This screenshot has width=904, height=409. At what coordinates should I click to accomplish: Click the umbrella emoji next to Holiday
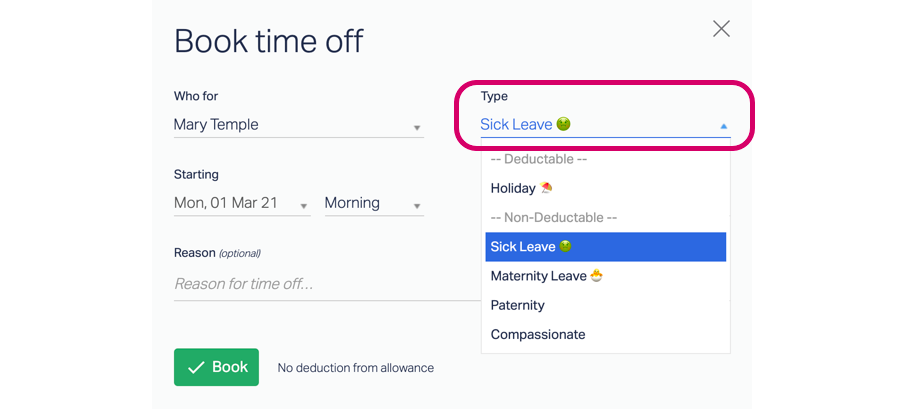(546, 187)
